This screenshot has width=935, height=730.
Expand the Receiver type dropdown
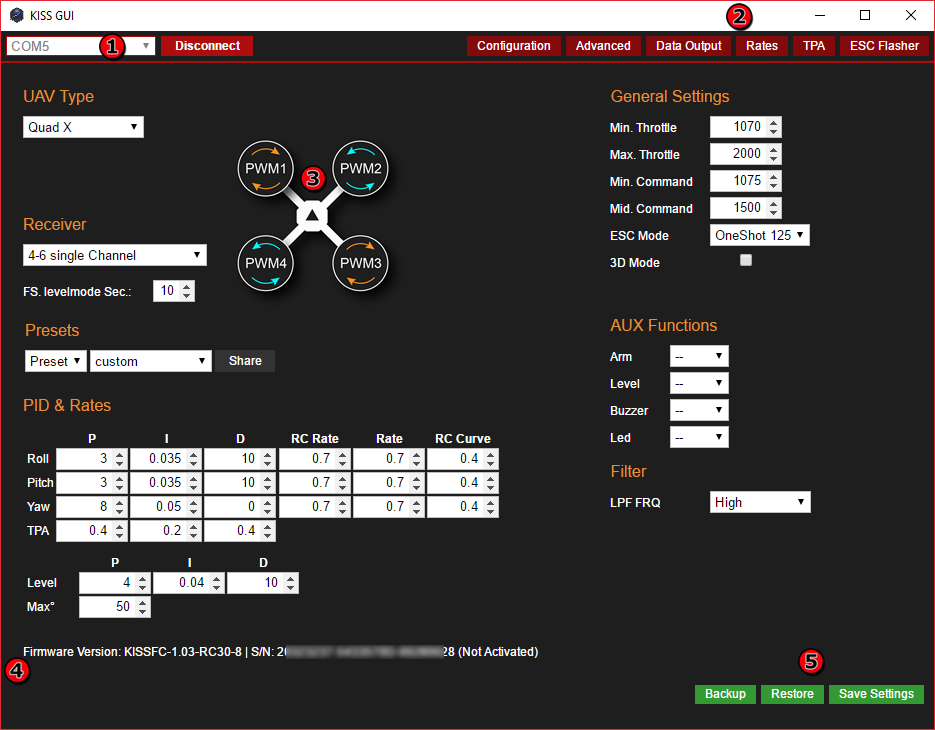(x=114, y=255)
